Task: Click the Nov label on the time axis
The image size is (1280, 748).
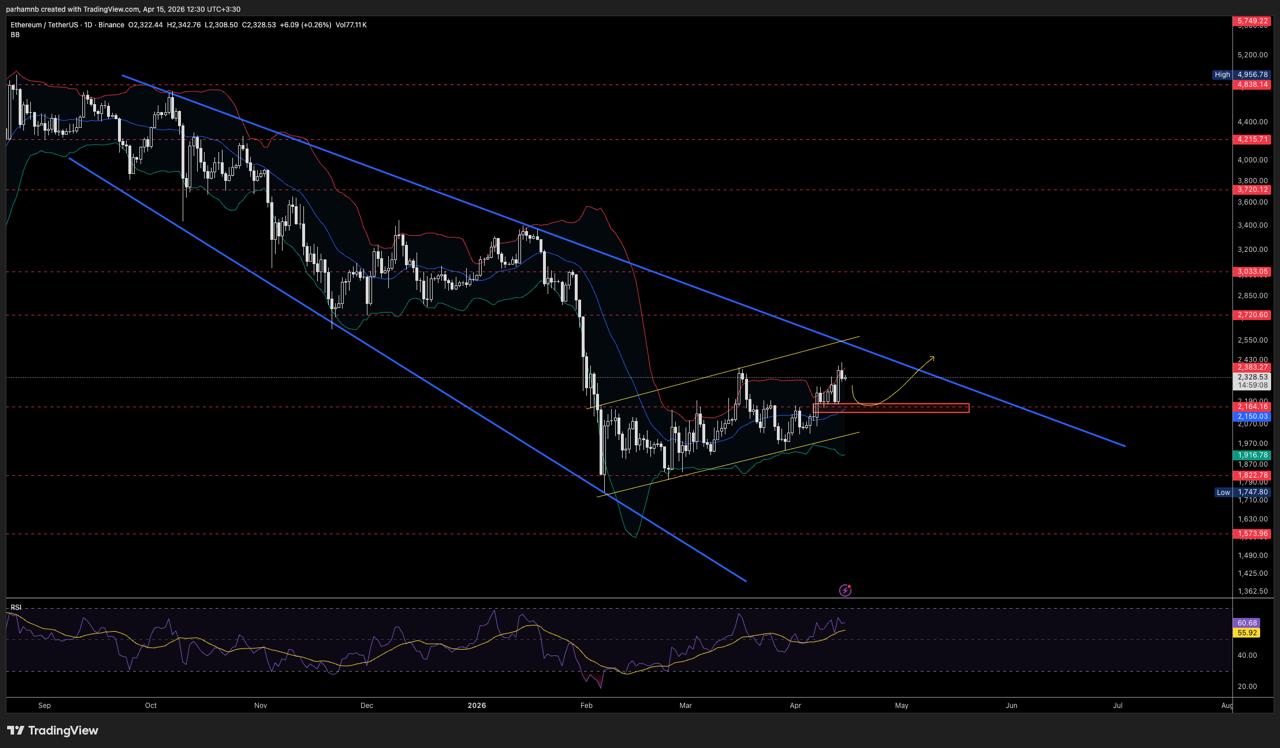Action: tap(261, 705)
